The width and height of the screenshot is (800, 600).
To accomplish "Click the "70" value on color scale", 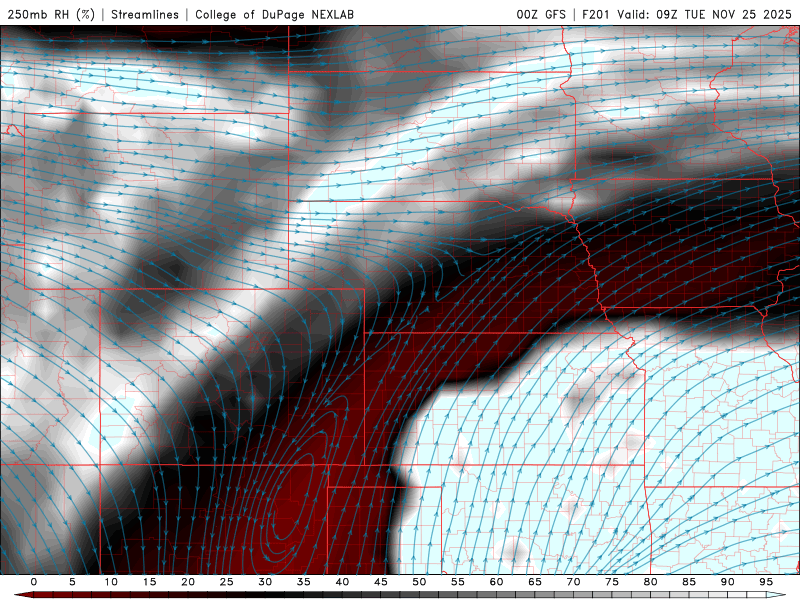I will coord(573,582).
